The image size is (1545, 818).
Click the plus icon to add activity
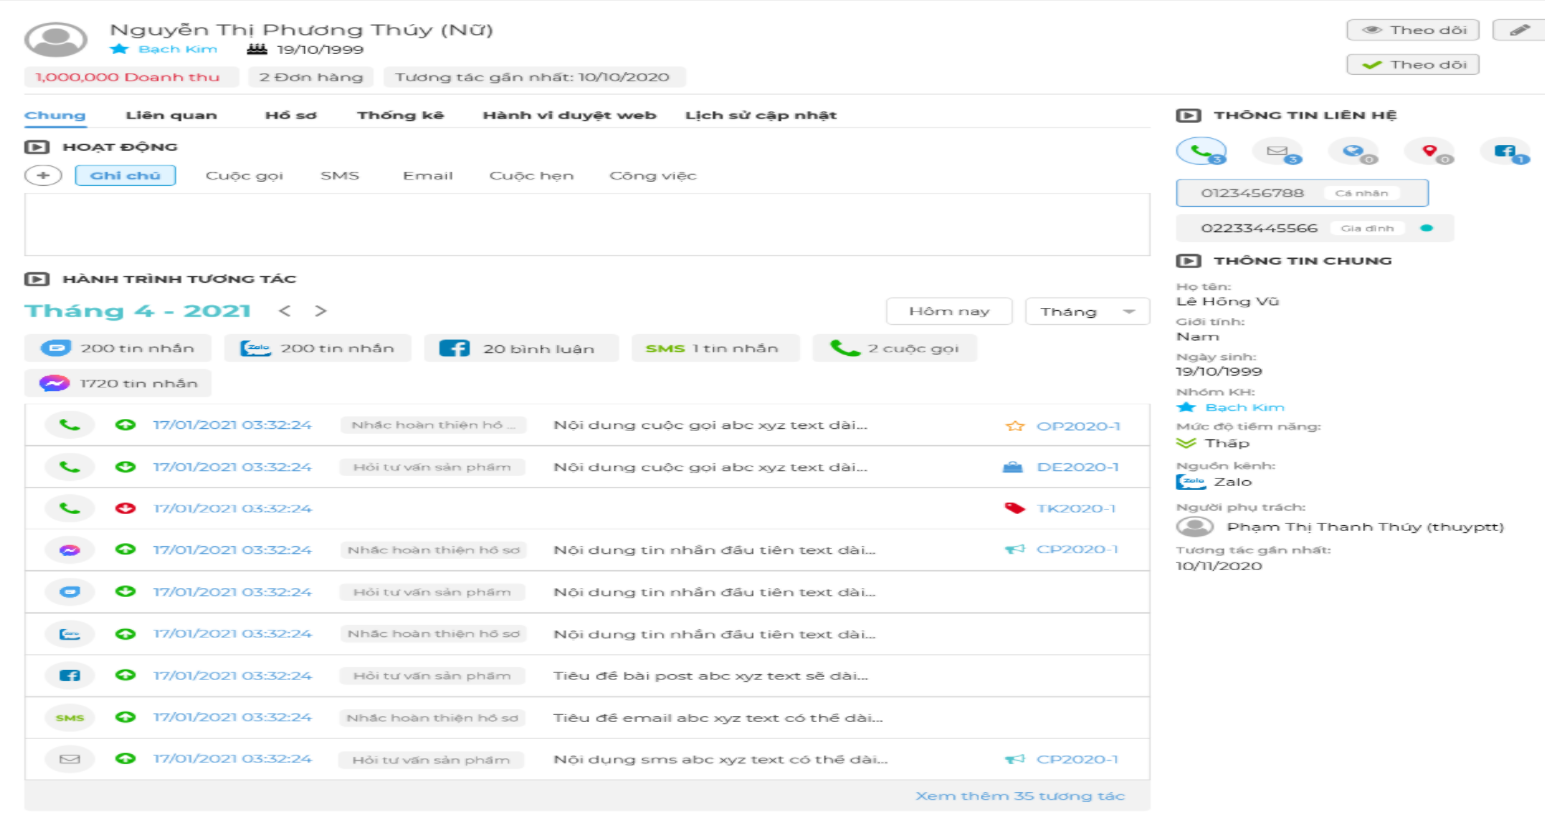(x=43, y=175)
